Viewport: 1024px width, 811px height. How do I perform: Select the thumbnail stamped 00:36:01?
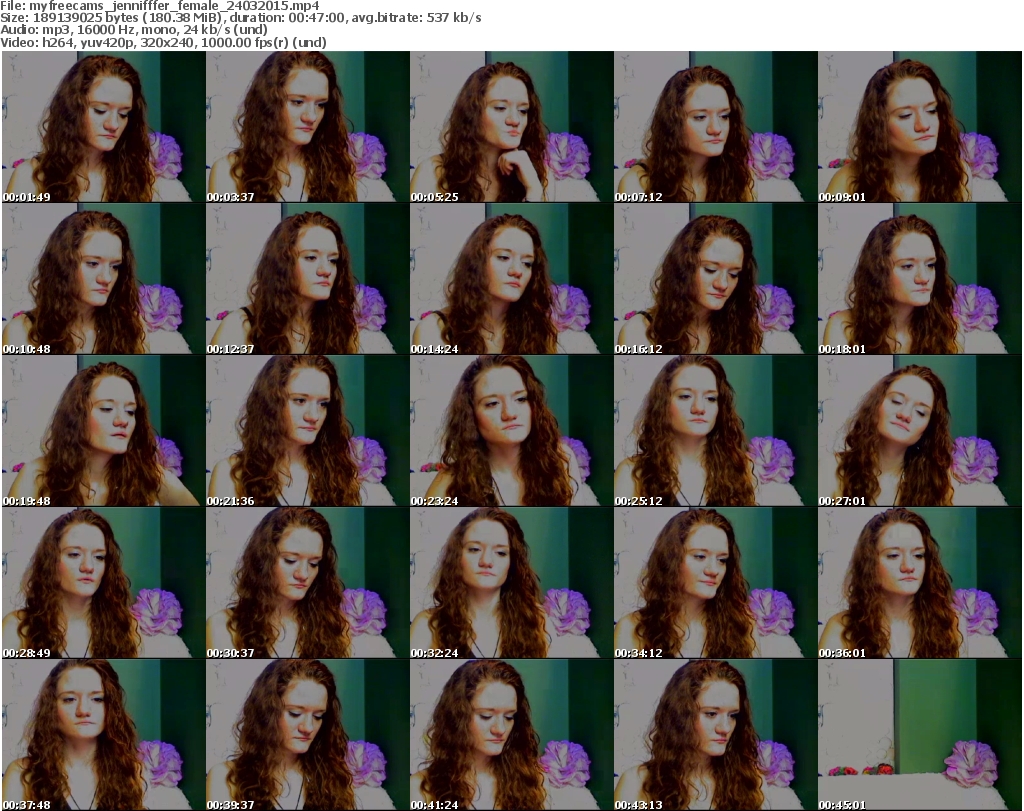(x=920, y=583)
